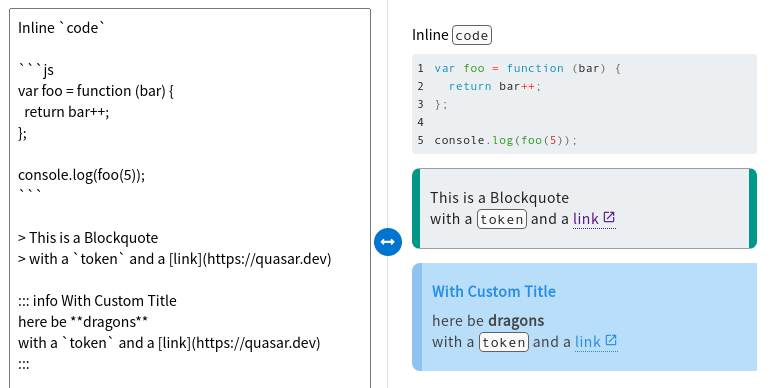Click 'console.log(foo(5));' in the preview code block

505,140
